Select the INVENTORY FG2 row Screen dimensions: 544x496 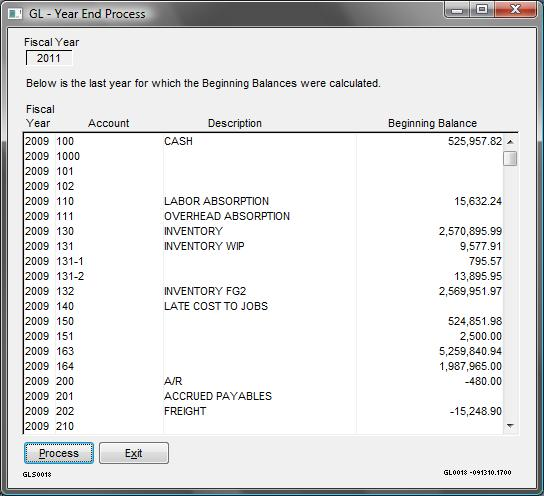[x=263, y=291]
